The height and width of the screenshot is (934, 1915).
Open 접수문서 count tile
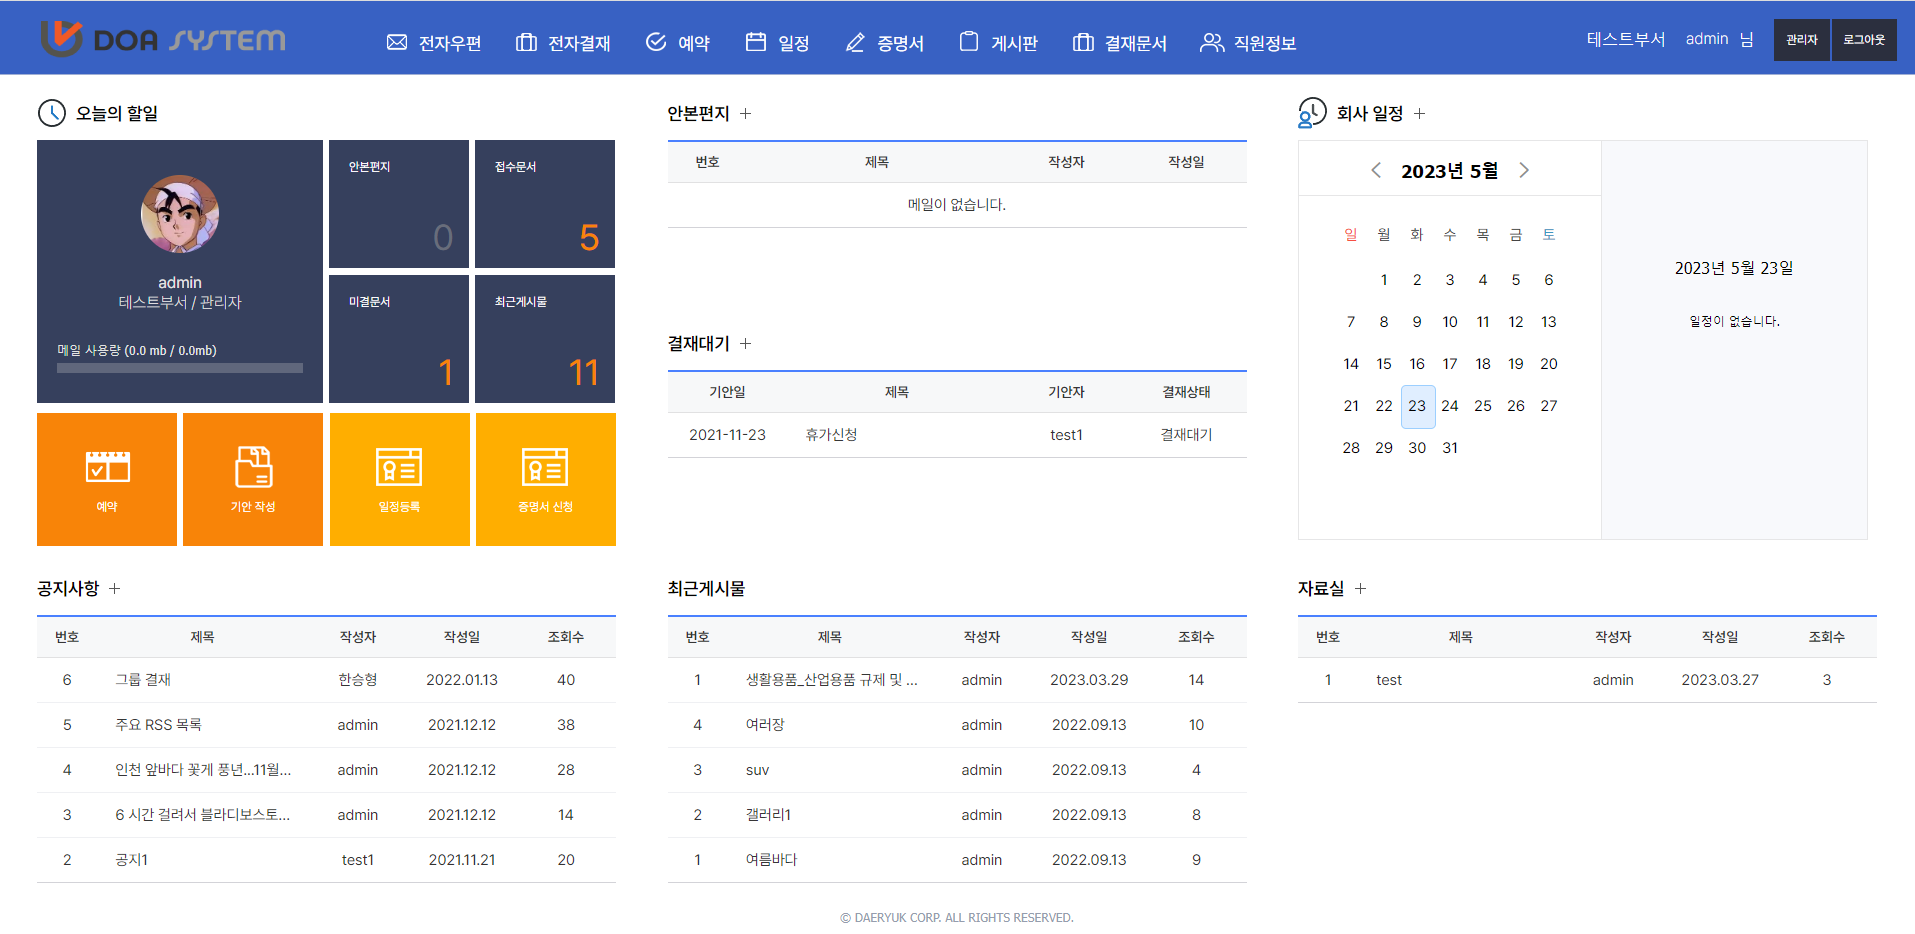tap(545, 204)
